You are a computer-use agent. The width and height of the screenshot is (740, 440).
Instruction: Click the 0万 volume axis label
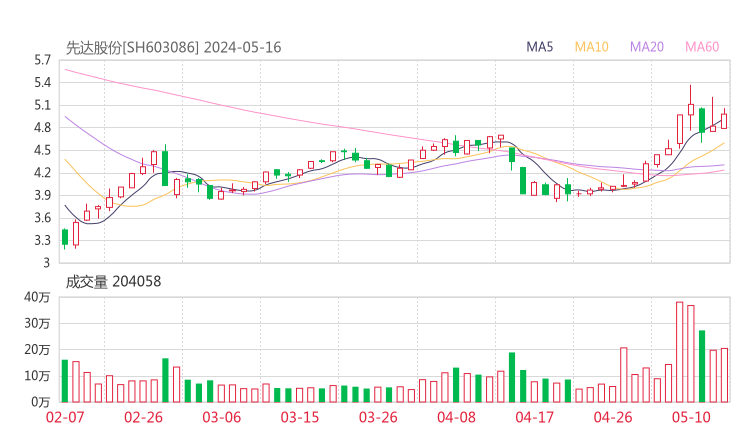click(40, 402)
